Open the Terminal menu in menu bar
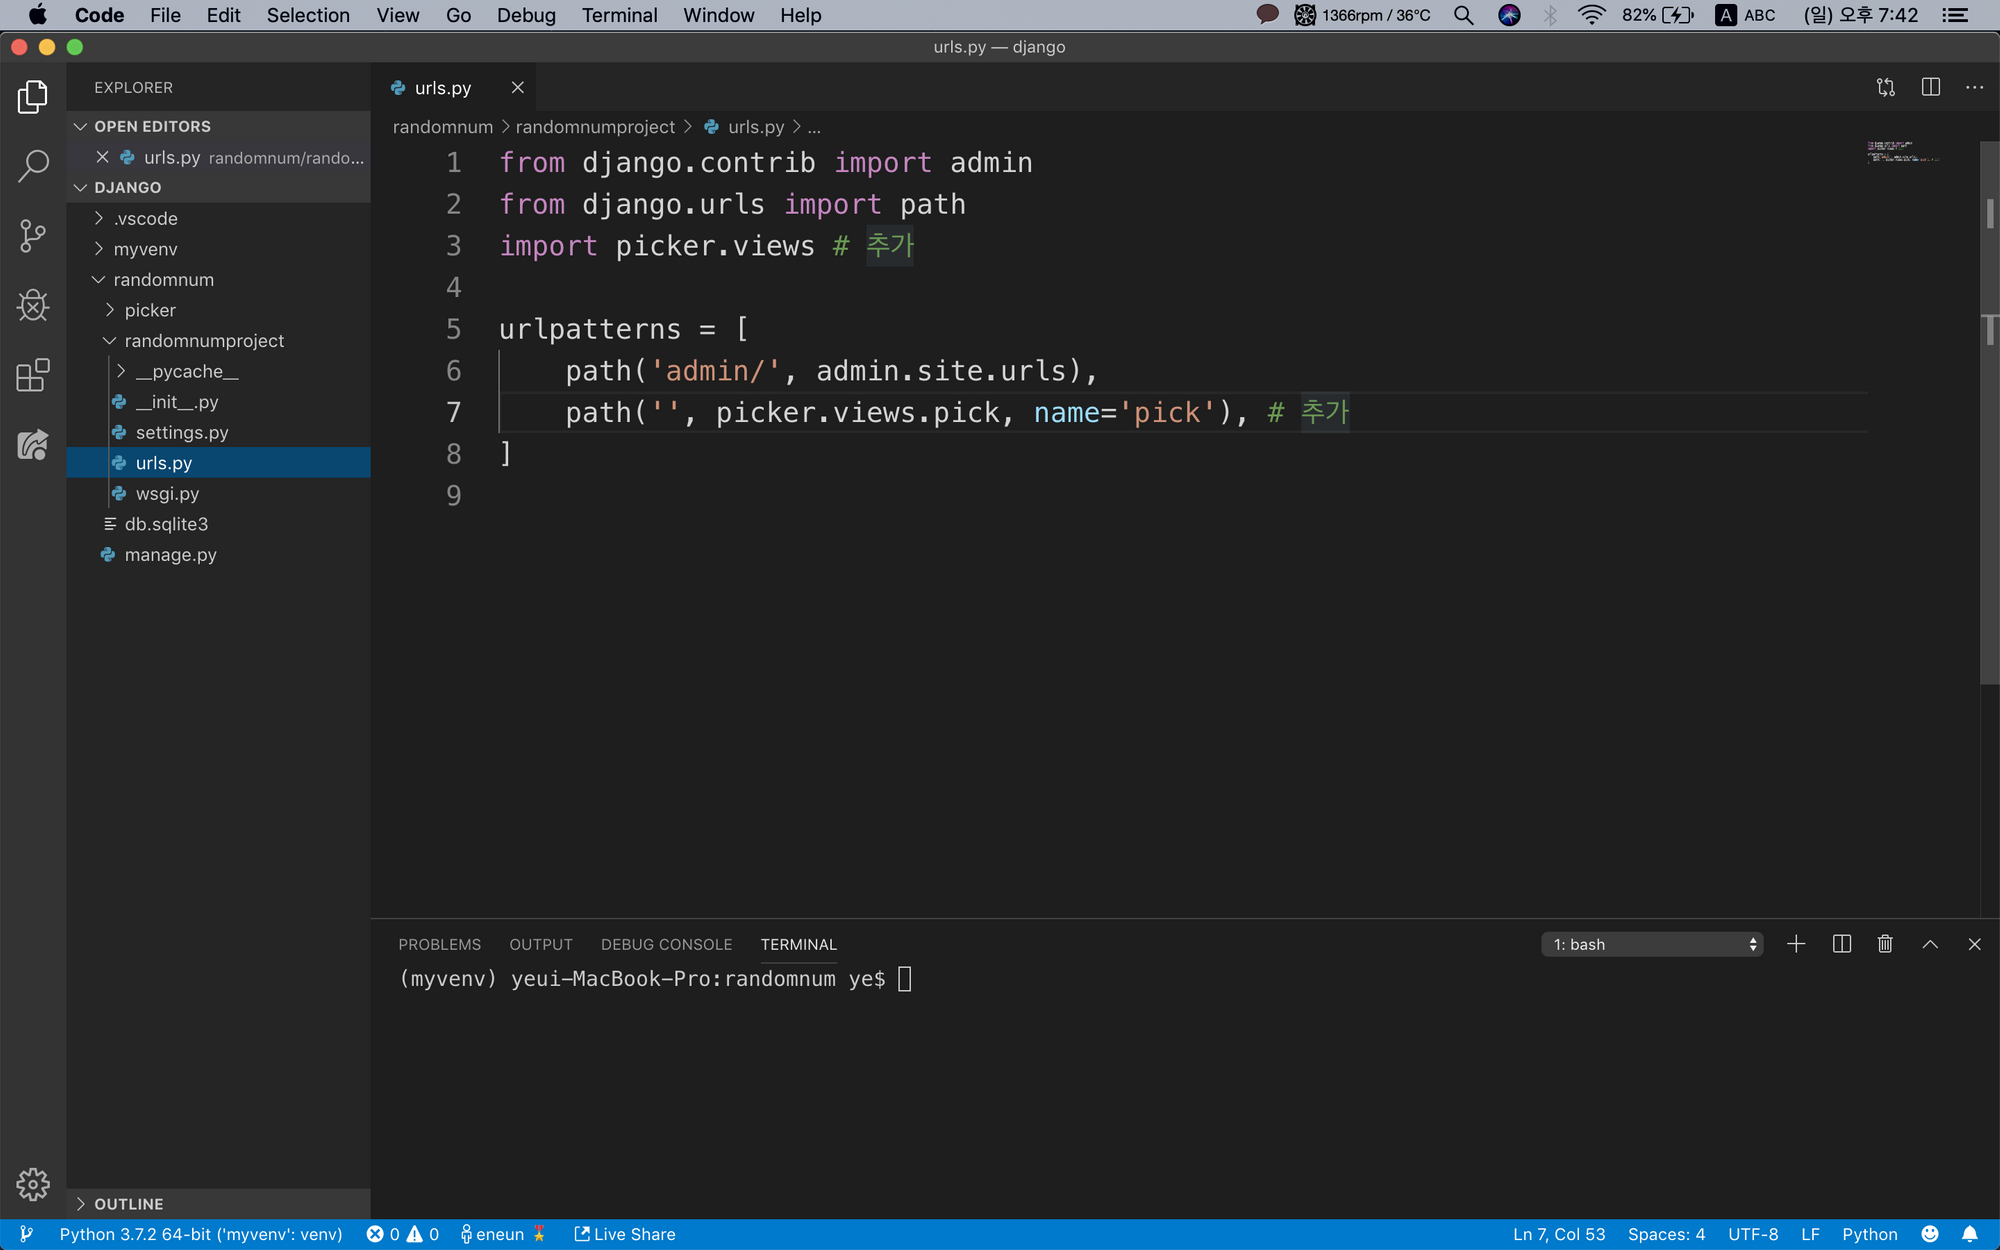This screenshot has width=2000, height=1250. pos(619,15)
